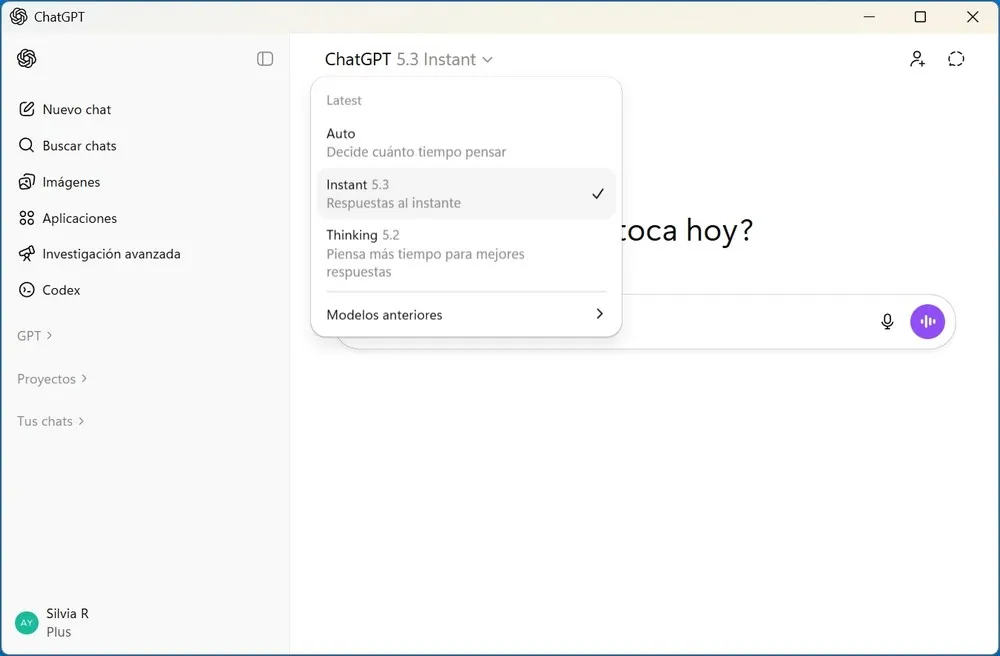Screen dimensions: 1000x656
Task: Open Investigación avanzada
Action: (x=100, y=254)
